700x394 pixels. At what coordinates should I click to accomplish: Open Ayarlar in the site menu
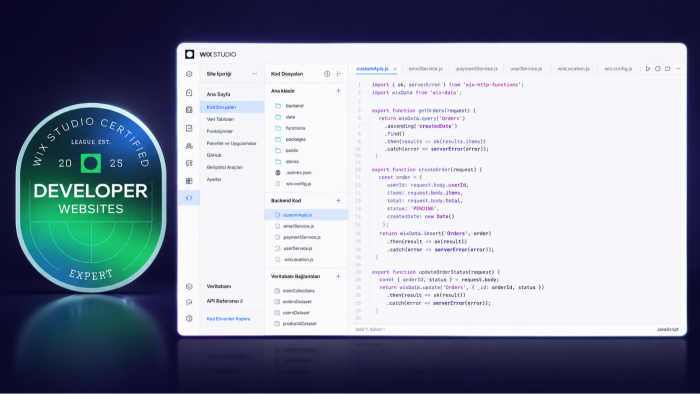coord(214,179)
